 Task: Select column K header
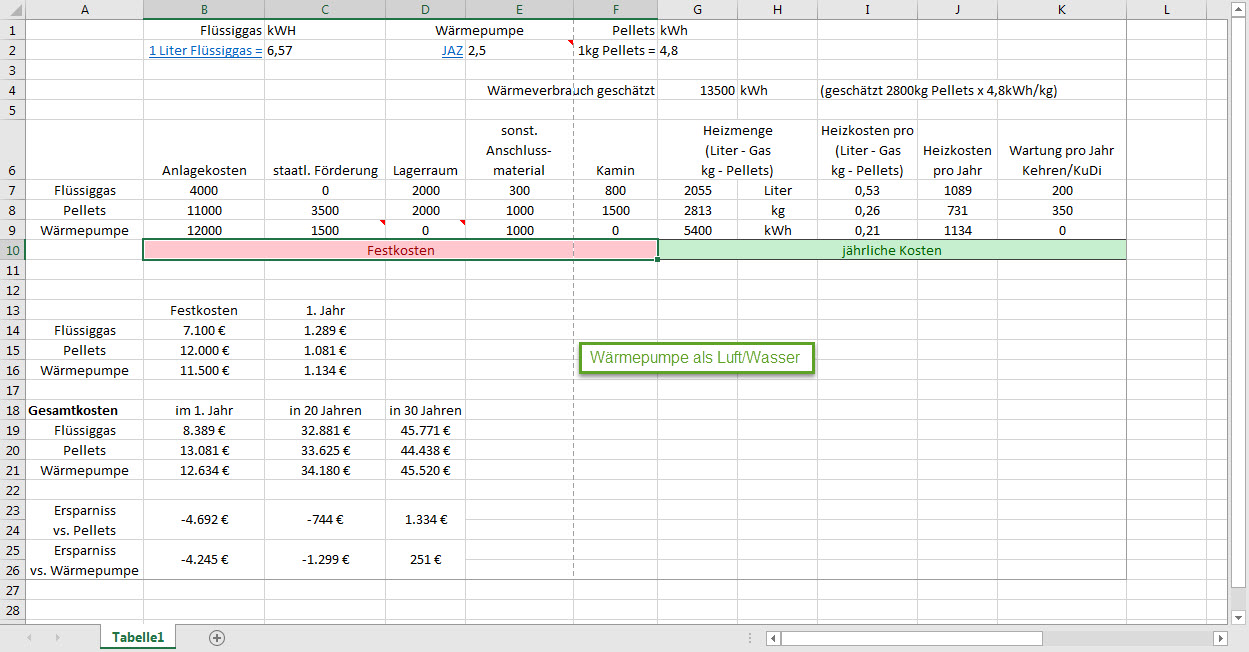(1062, 10)
